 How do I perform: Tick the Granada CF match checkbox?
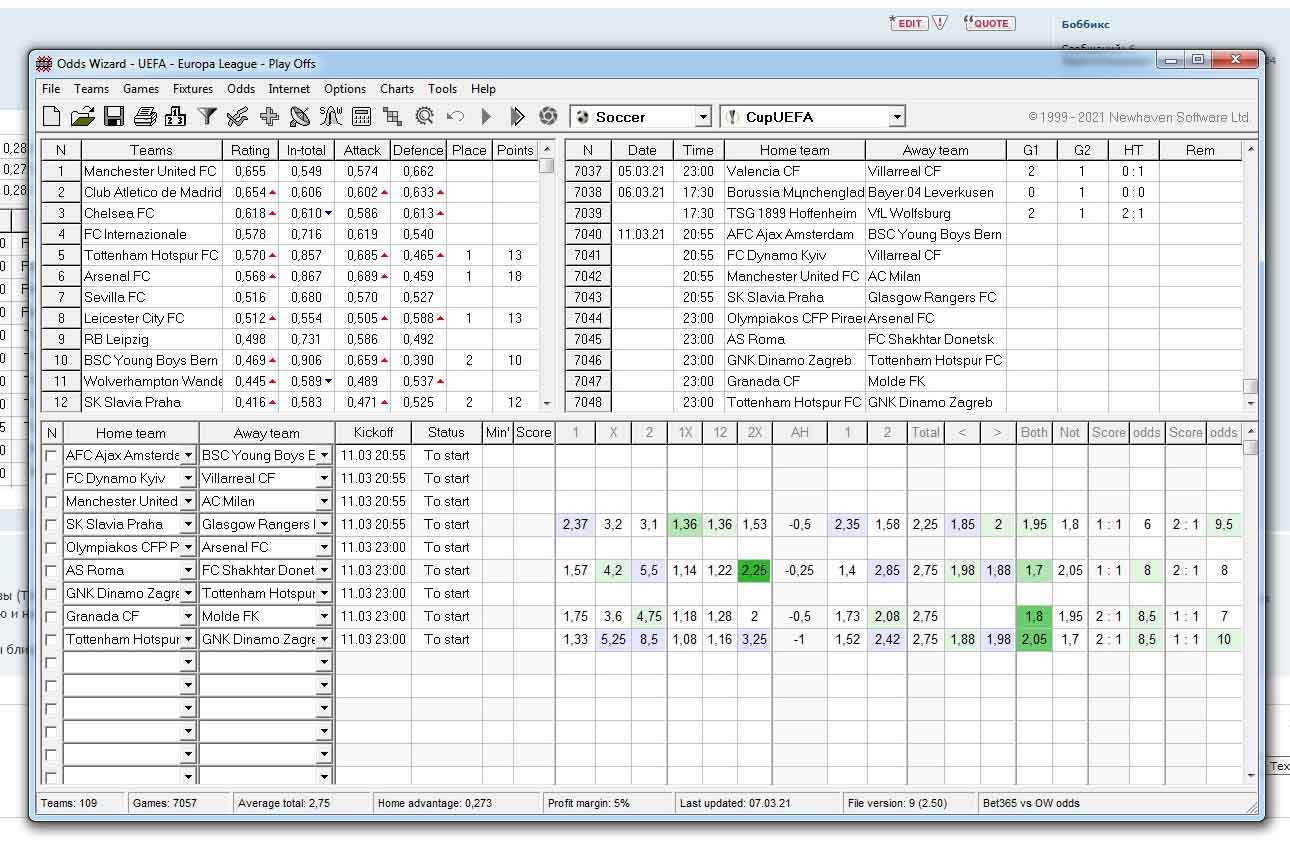coord(52,617)
